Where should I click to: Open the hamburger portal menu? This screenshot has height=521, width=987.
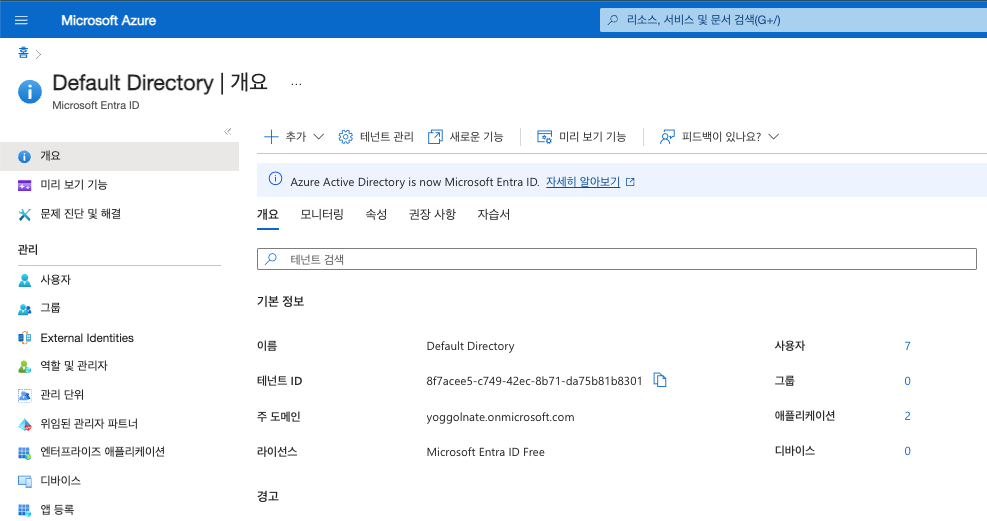click(x=21, y=20)
